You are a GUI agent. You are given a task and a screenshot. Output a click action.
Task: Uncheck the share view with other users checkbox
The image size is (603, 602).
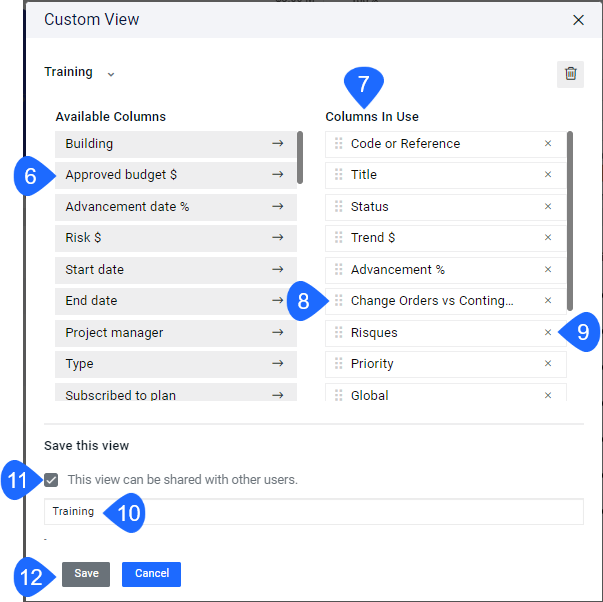pos(51,480)
